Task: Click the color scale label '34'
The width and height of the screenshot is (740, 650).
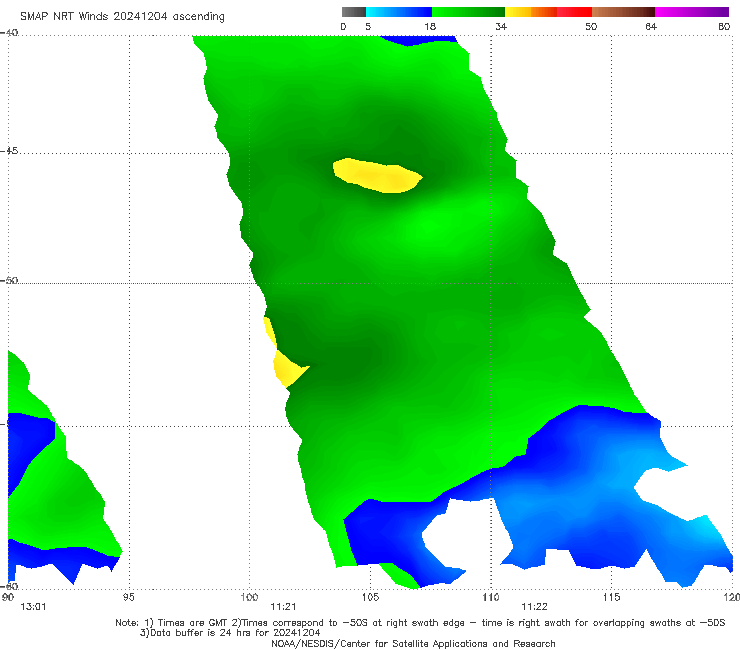Action: pos(501,26)
